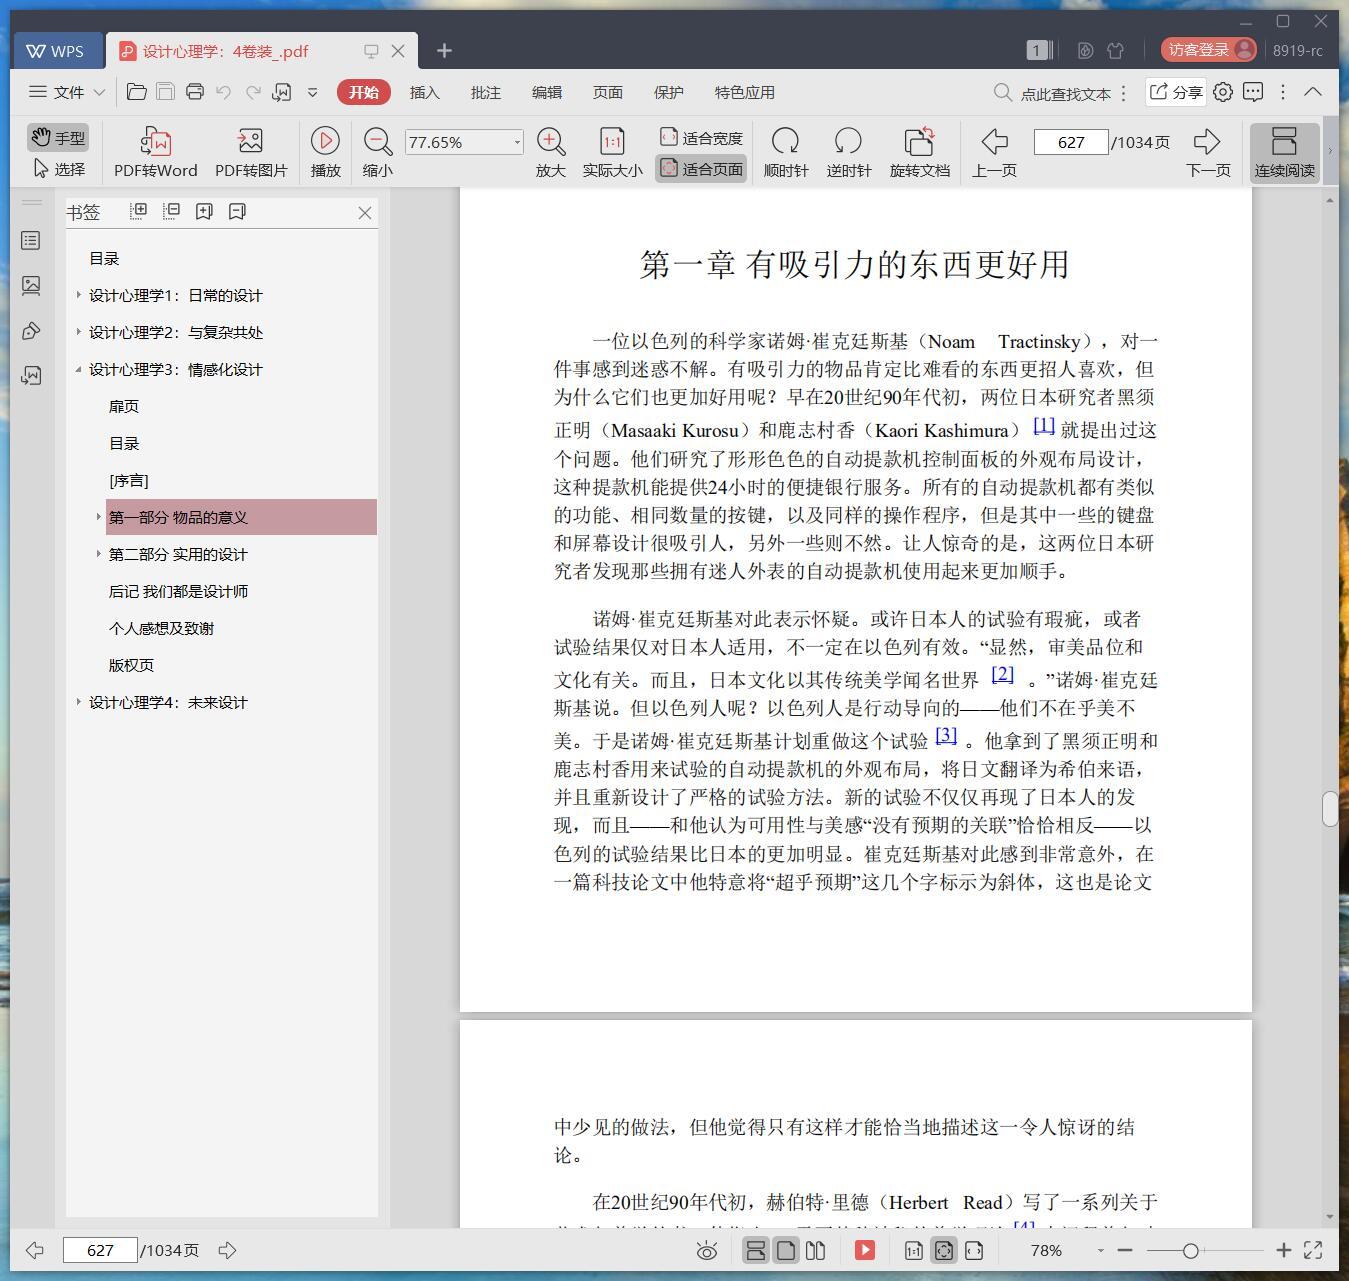The height and width of the screenshot is (1281, 1349).
Task: Select the 批注 ribbon tab
Action: (x=485, y=92)
